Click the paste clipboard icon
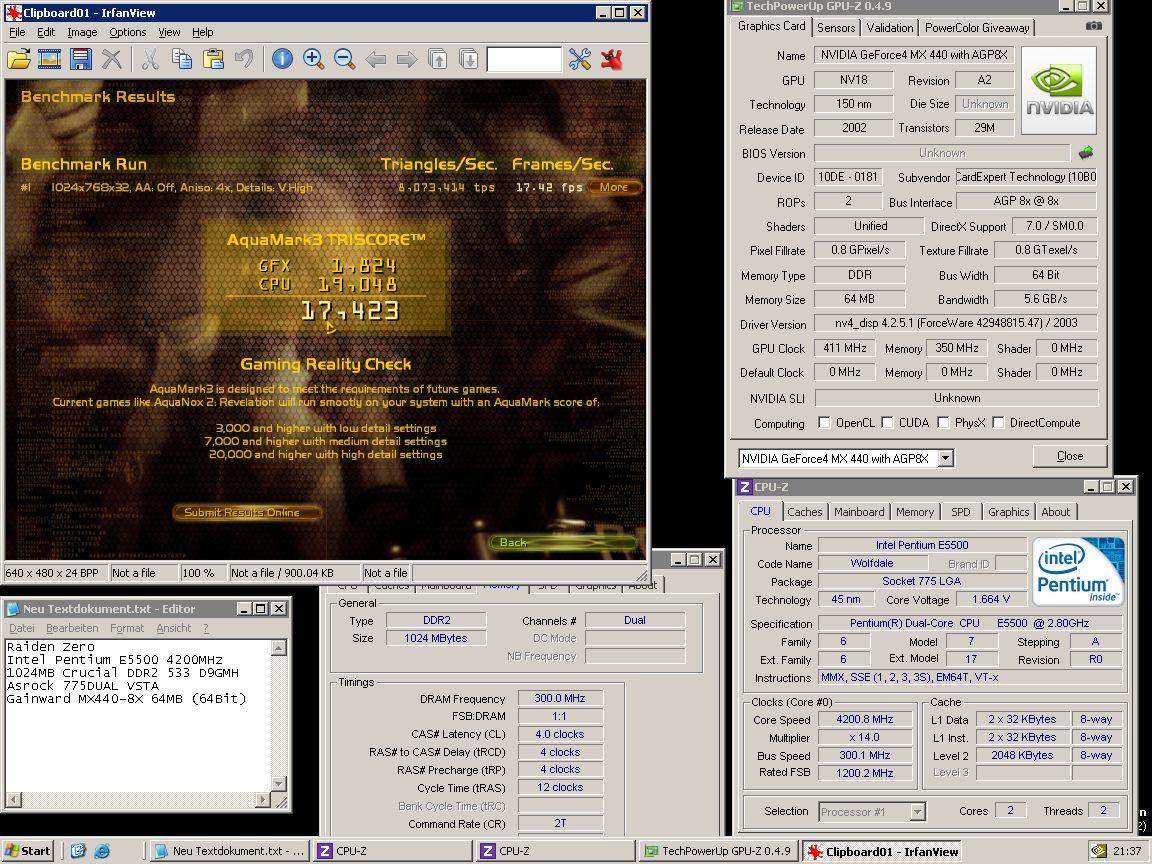The width and height of the screenshot is (1152, 864). click(213, 59)
